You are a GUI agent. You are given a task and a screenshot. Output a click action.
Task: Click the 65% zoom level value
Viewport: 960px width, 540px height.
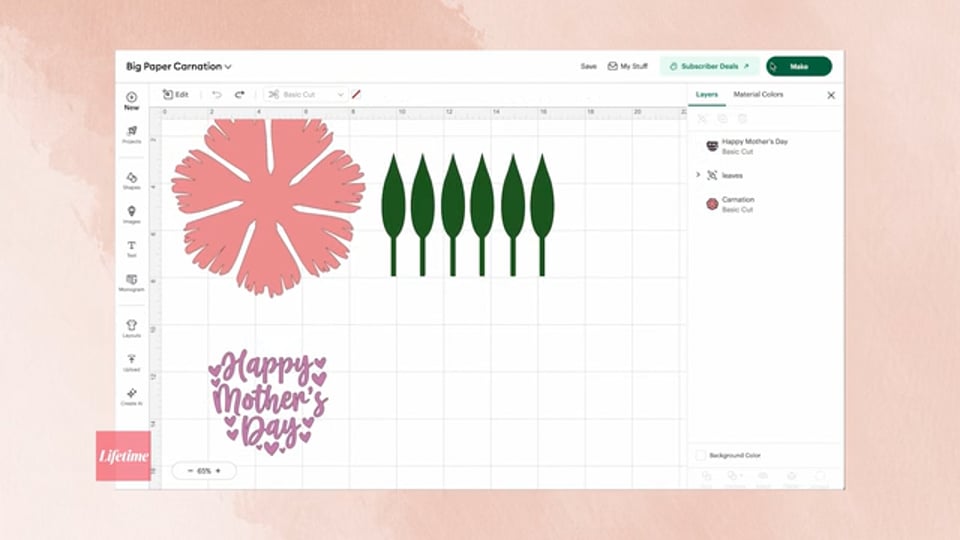(x=204, y=471)
